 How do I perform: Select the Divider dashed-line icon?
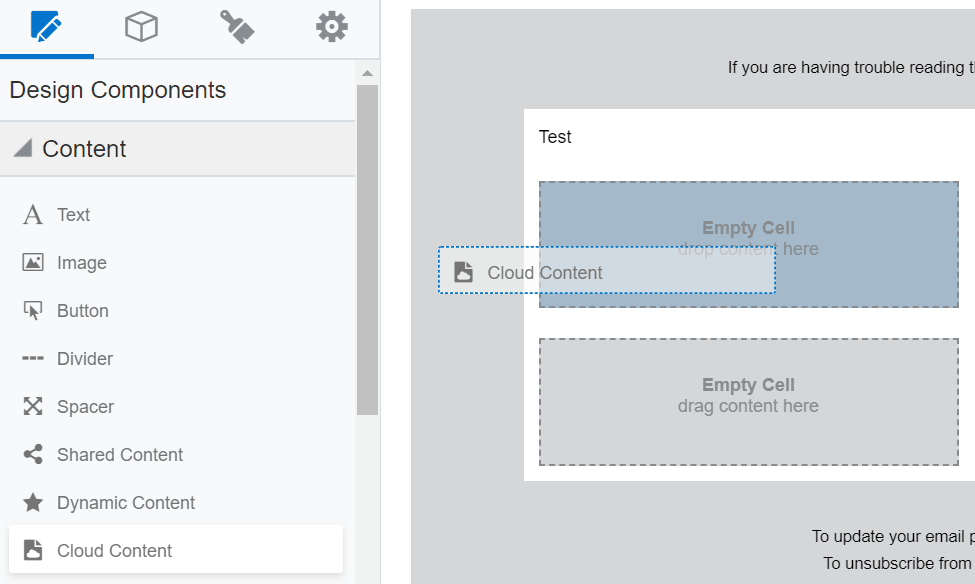pyautogui.click(x=33, y=358)
